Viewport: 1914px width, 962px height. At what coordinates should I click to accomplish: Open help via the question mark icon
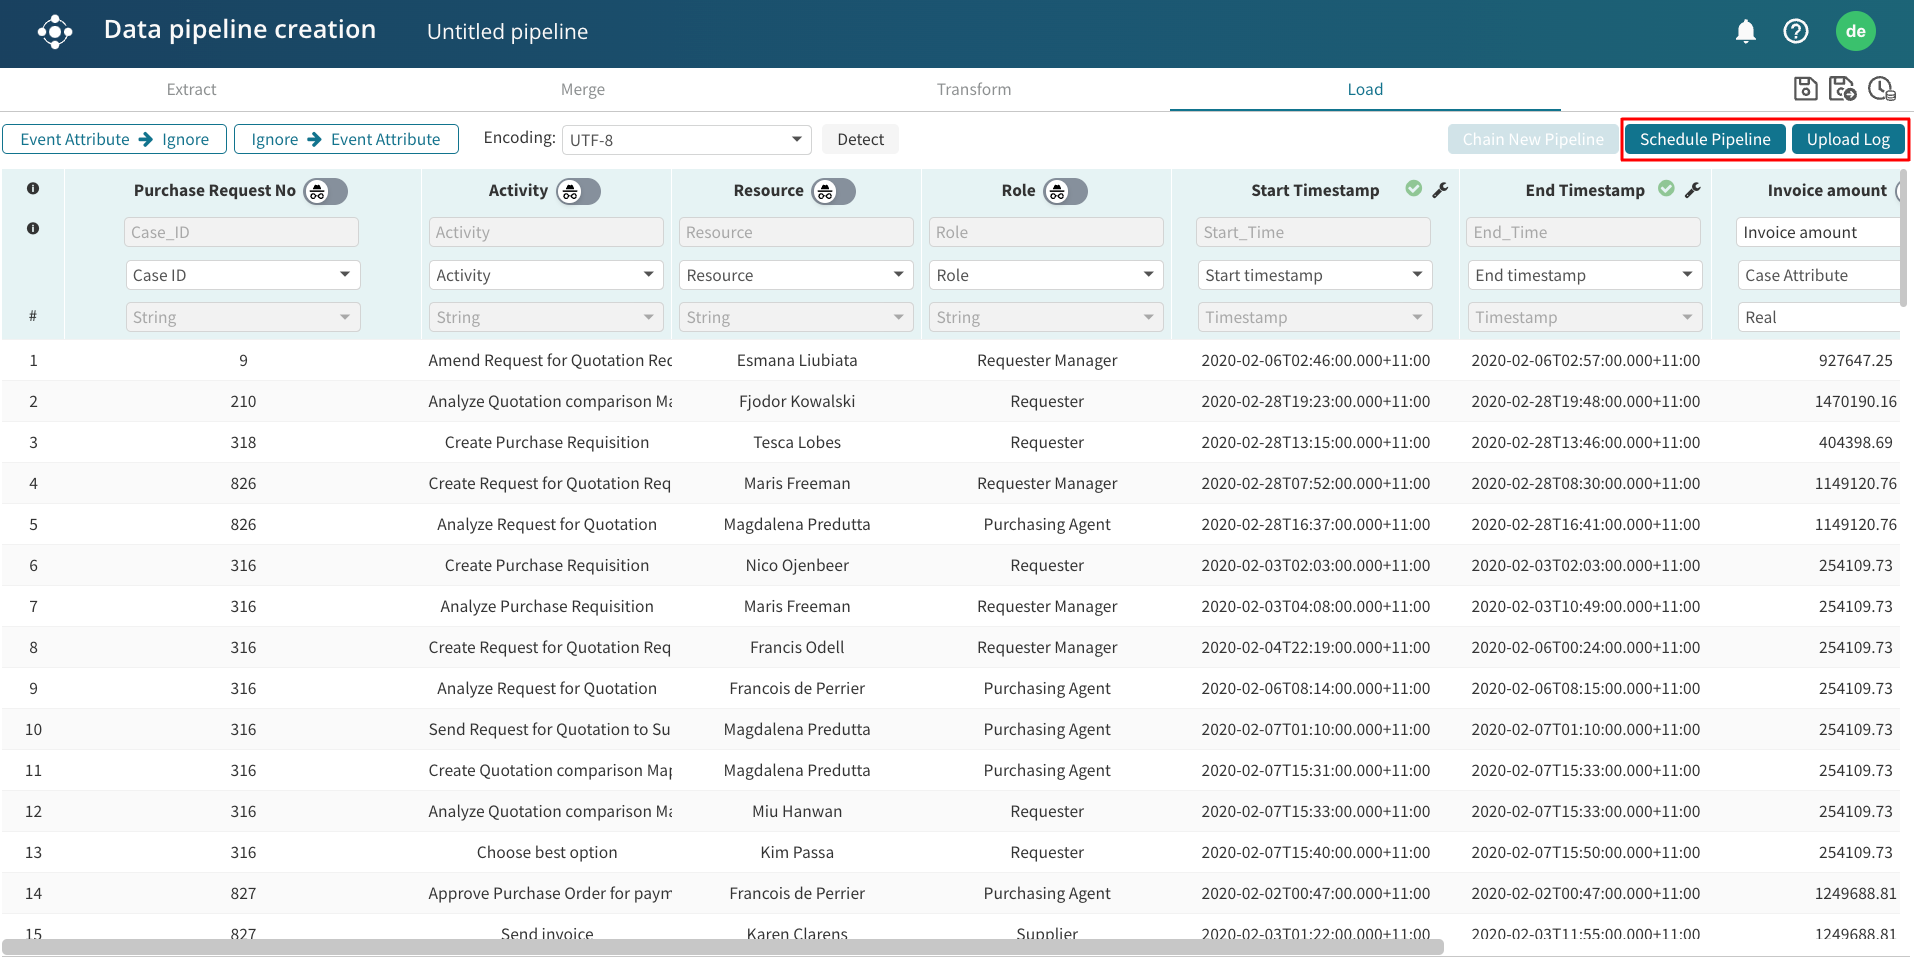[x=1795, y=32]
